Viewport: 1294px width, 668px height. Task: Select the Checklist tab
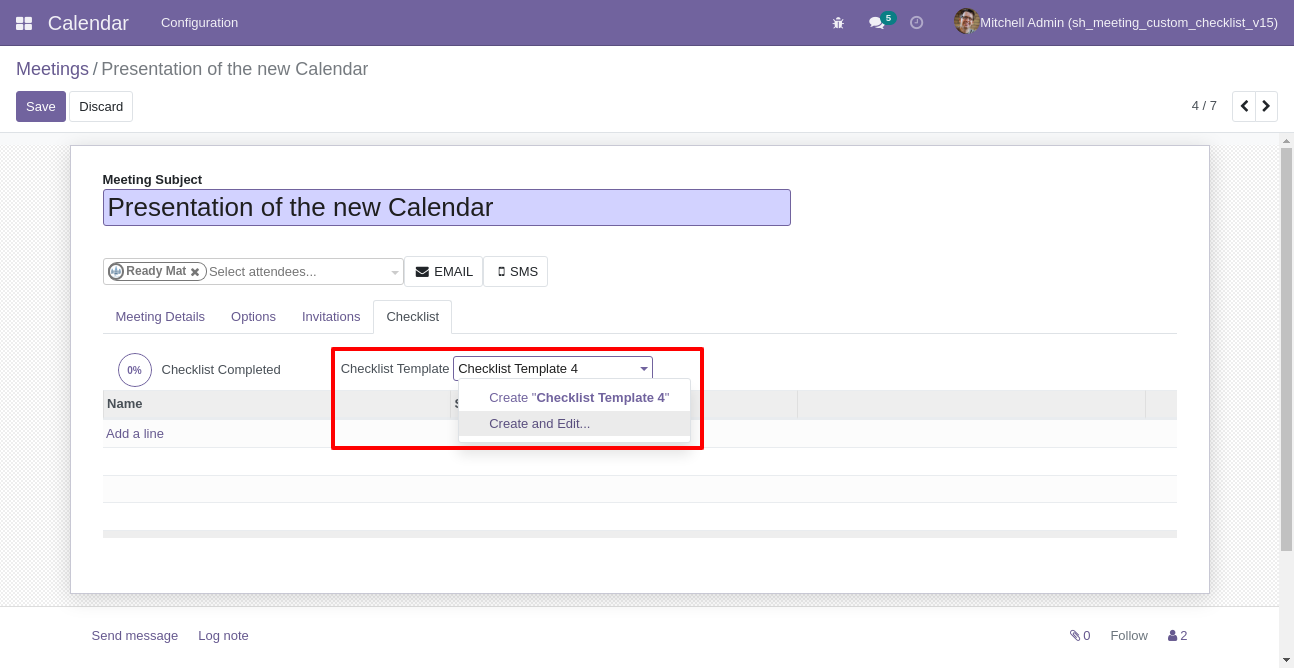[x=412, y=317]
